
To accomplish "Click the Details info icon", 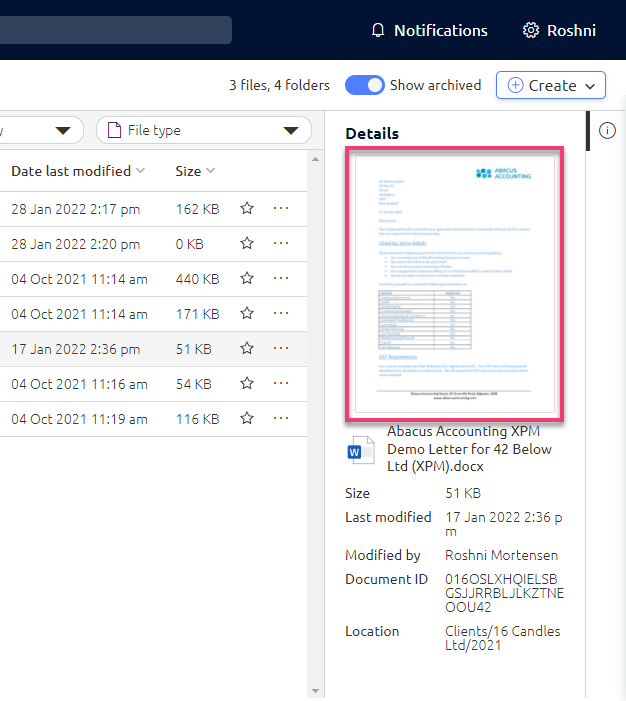I will click(607, 131).
